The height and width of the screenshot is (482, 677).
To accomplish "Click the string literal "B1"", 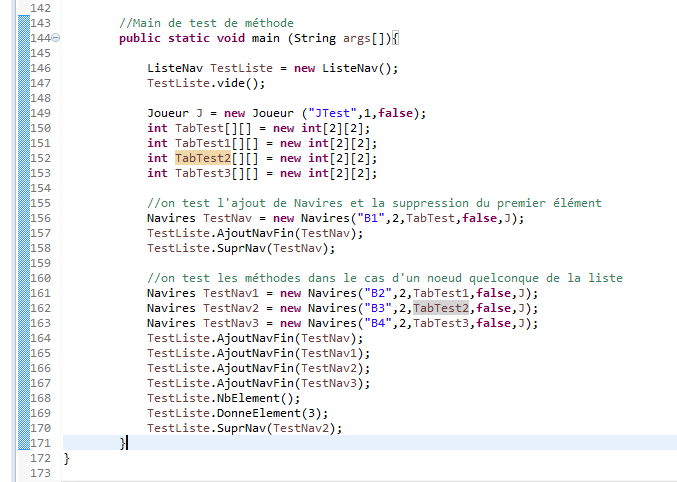I will (371, 218).
